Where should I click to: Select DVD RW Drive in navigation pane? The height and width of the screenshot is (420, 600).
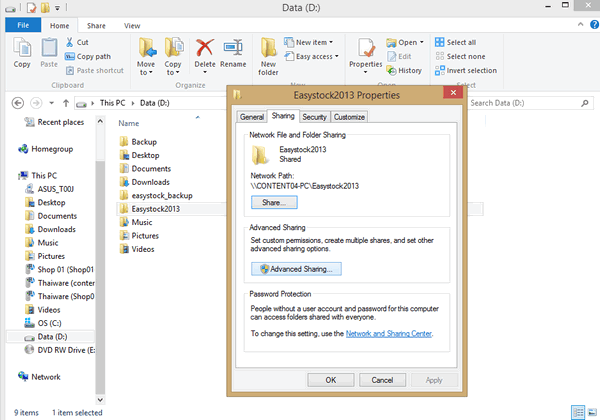click(x=60, y=350)
